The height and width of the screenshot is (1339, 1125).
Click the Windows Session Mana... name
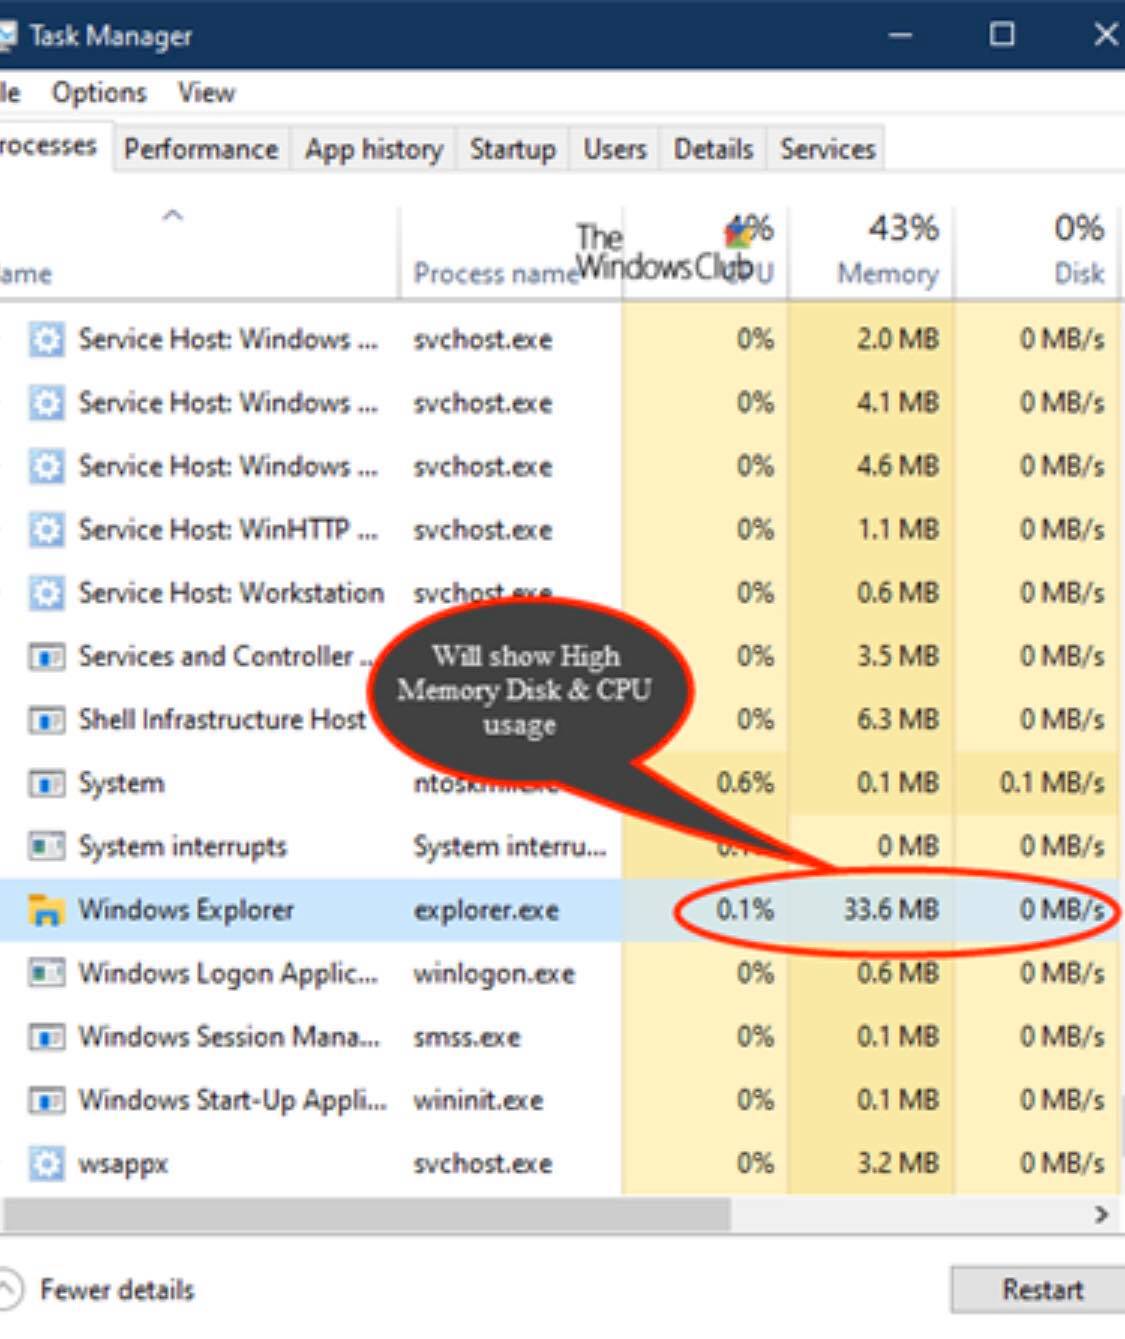coord(229,1037)
